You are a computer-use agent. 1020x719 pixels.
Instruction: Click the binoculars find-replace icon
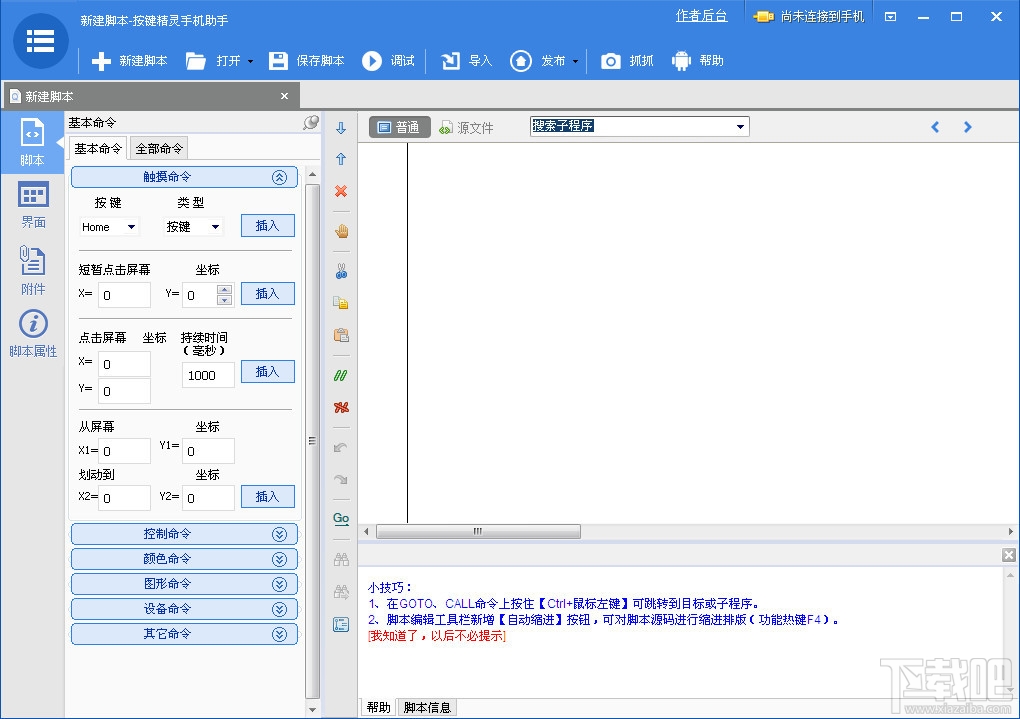341,591
